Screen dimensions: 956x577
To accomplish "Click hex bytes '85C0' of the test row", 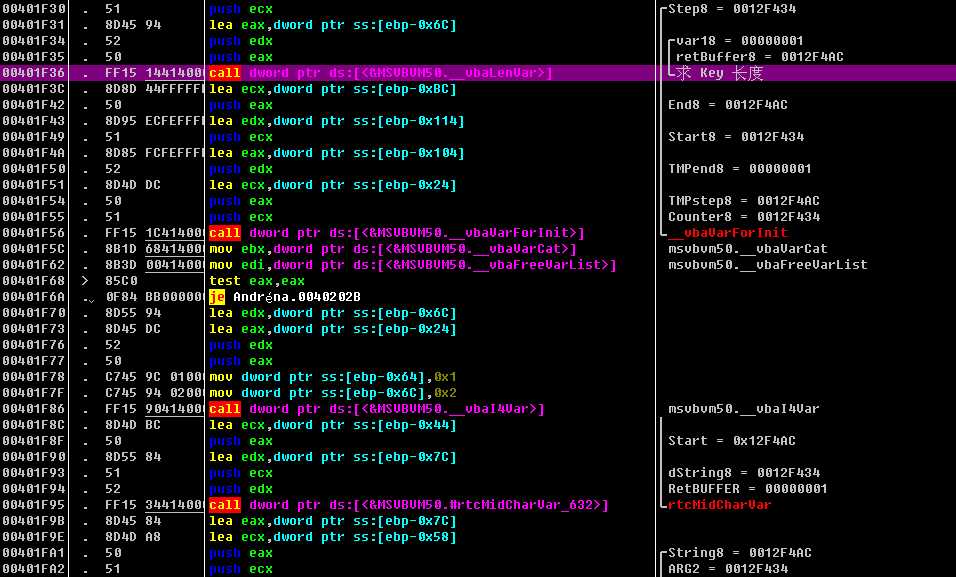I will pyautogui.click(x=121, y=281).
